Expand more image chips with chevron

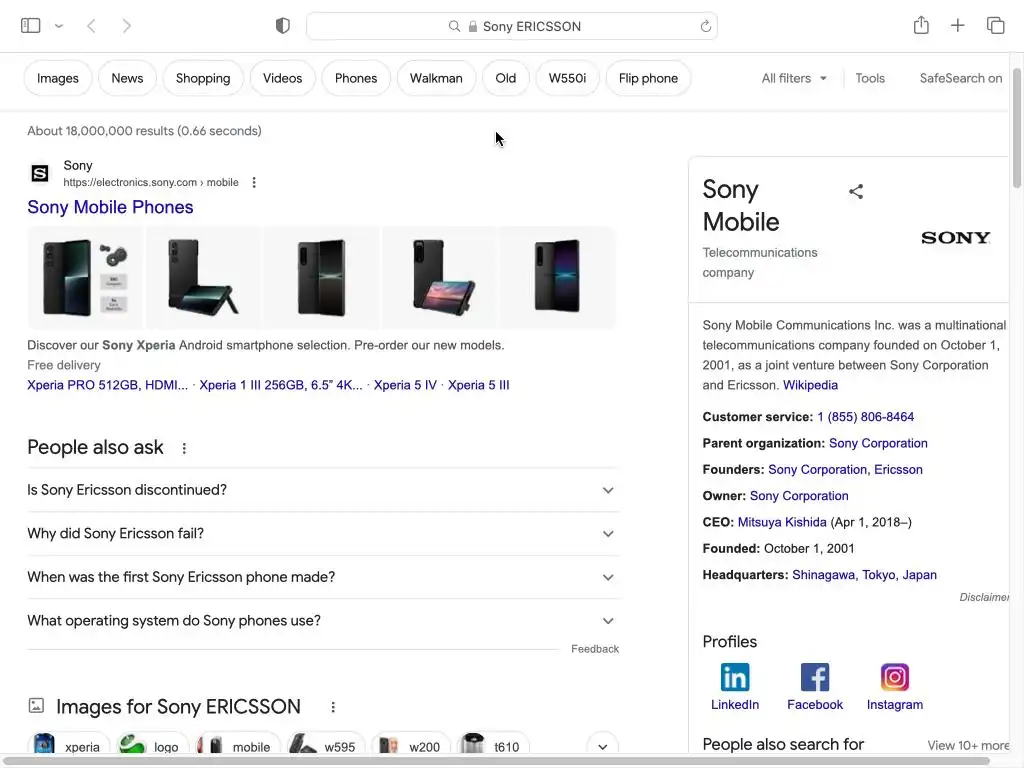pyautogui.click(x=603, y=746)
